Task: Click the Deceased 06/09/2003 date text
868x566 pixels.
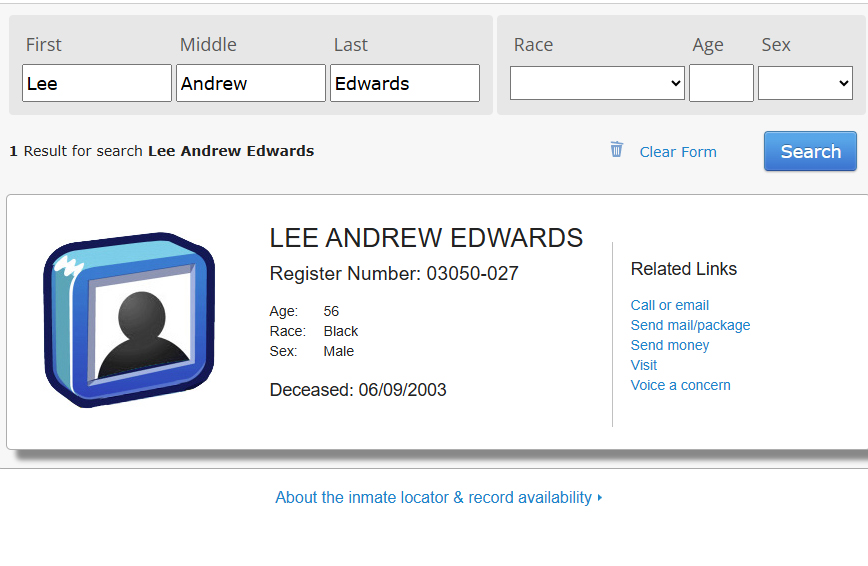Action: click(358, 390)
